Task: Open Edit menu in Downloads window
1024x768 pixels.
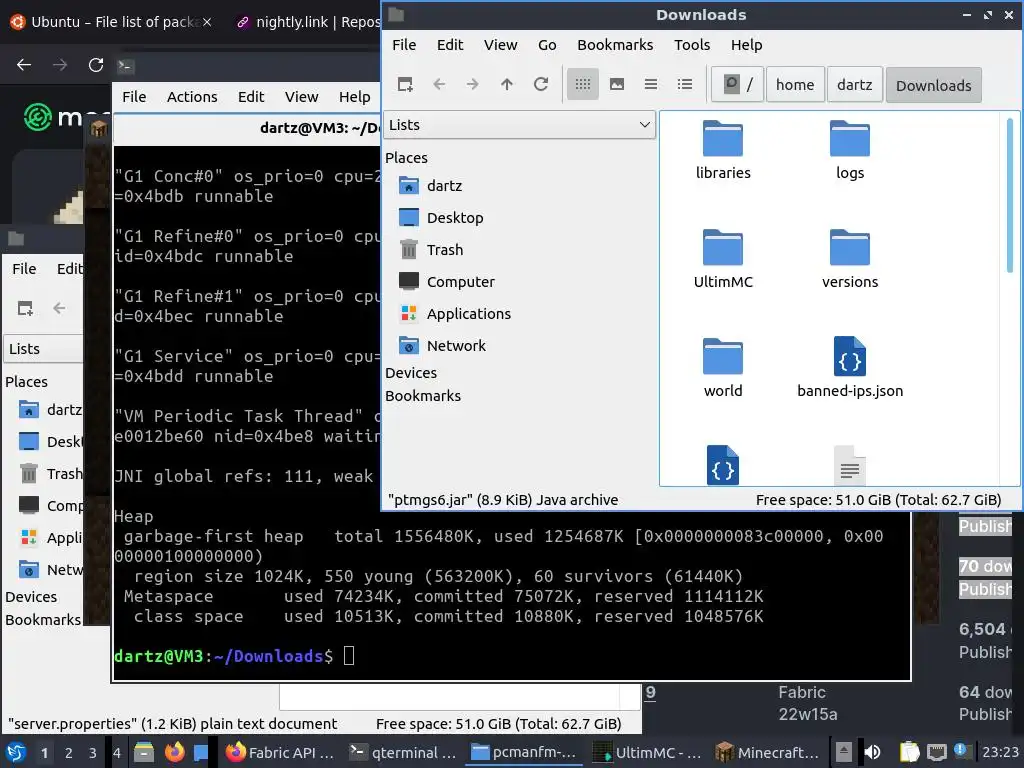Action: 450,45
